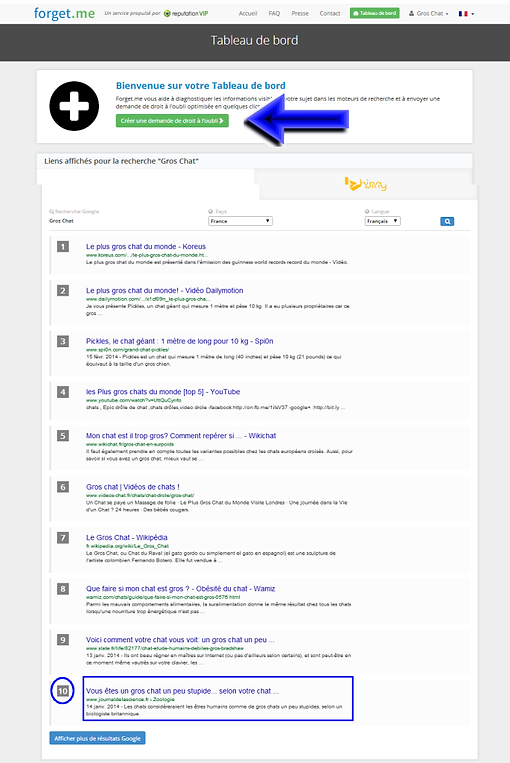The height and width of the screenshot is (763, 510).
Task: Open the Contact page
Action: [x=329, y=14]
